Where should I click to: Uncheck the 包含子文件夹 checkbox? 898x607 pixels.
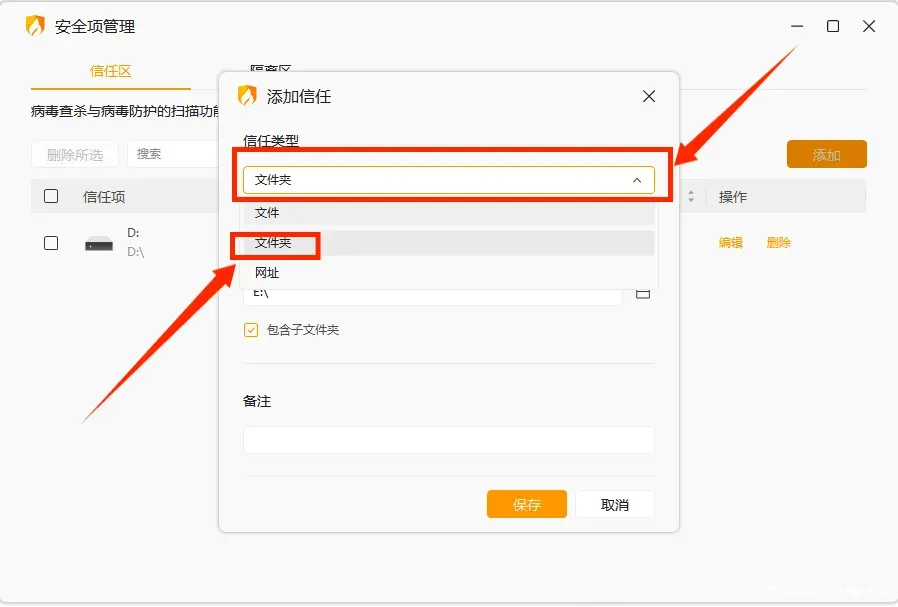(251, 330)
